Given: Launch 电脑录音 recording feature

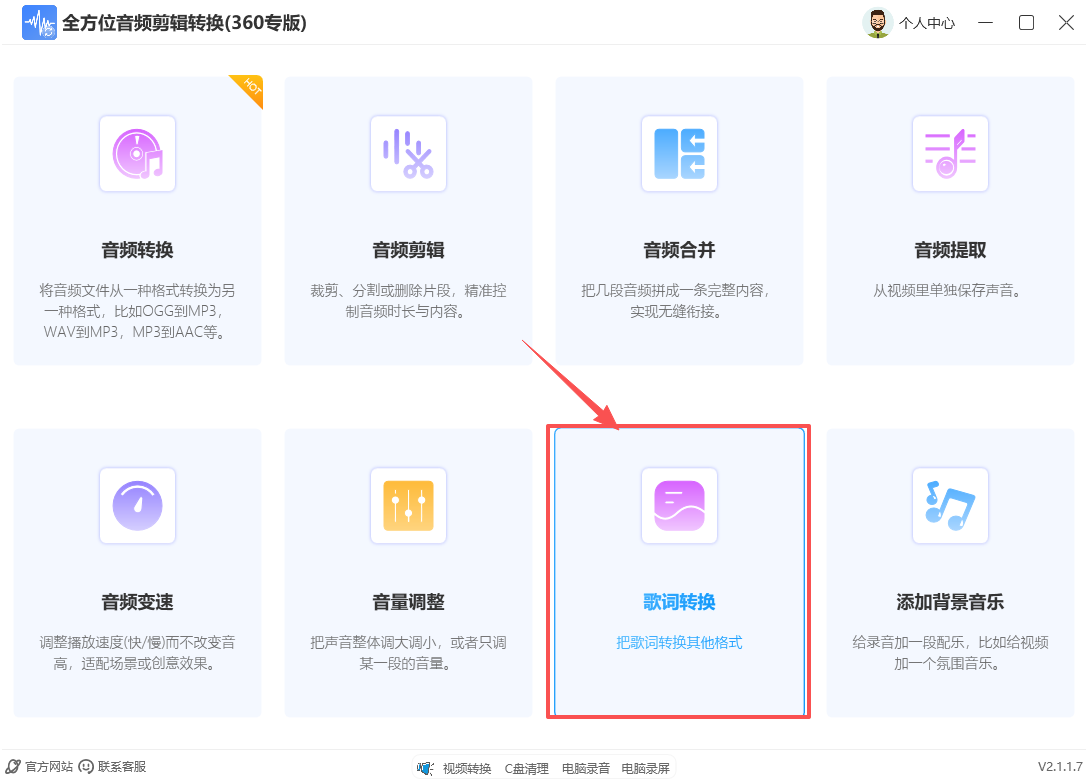Looking at the screenshot, I should pos(585,768).
